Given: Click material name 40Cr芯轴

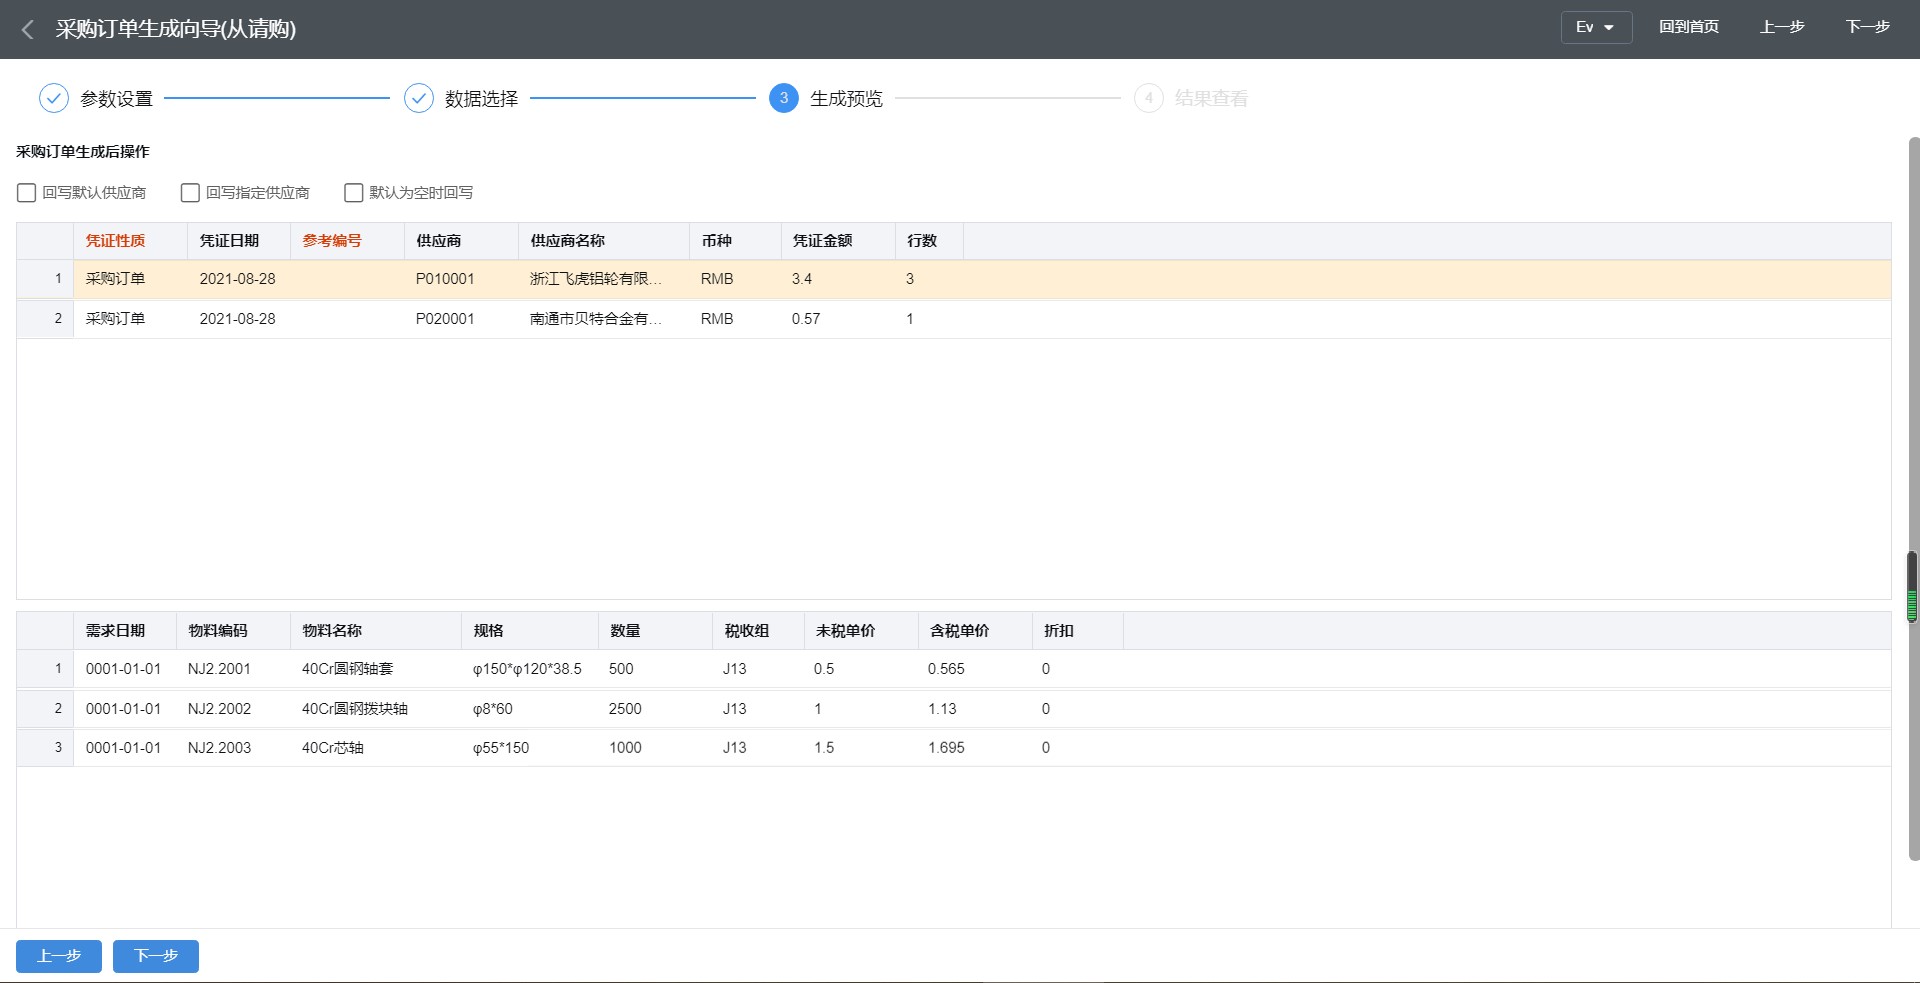Looking at the screenshot, I should (x=333, y=748).
